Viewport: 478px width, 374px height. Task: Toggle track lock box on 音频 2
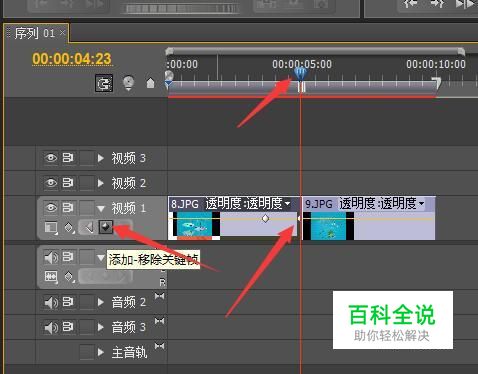coord(86,303)
